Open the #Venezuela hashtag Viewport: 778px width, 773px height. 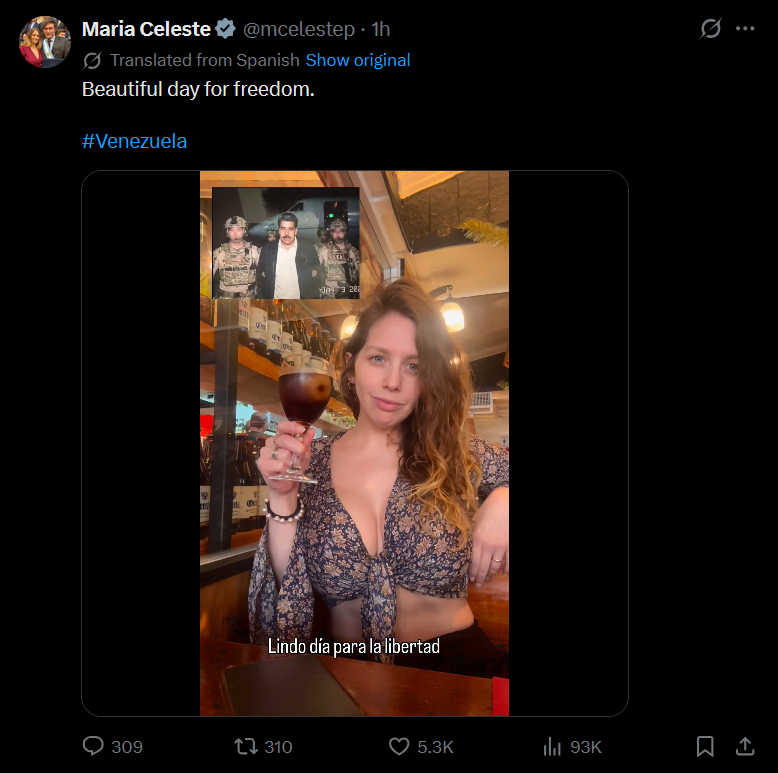point(134,141)
